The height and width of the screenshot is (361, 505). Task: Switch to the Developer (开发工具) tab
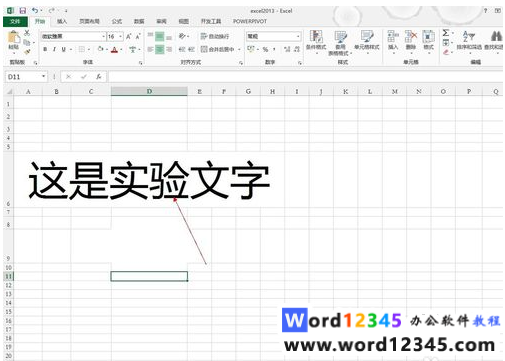point(211,21)
